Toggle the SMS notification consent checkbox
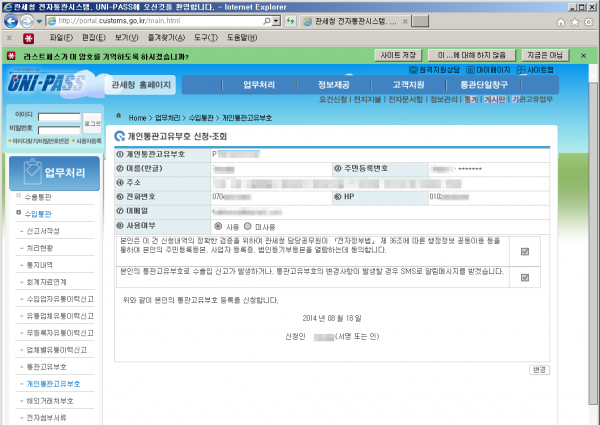 pos(525,275)
